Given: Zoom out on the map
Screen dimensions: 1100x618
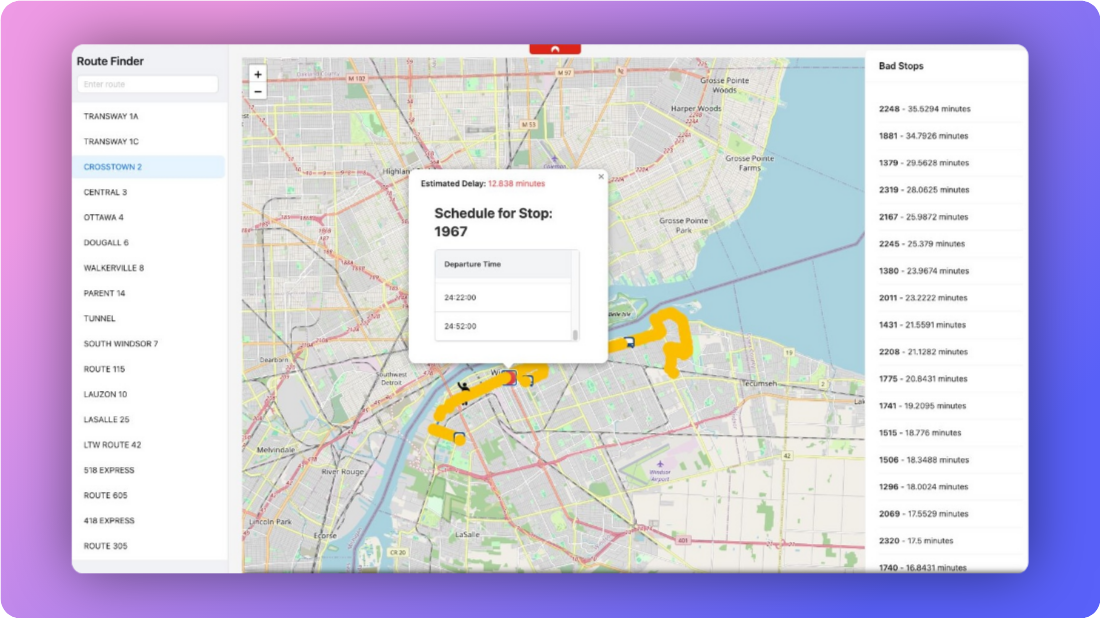Looking at the screenshot, I should (258, 91).
